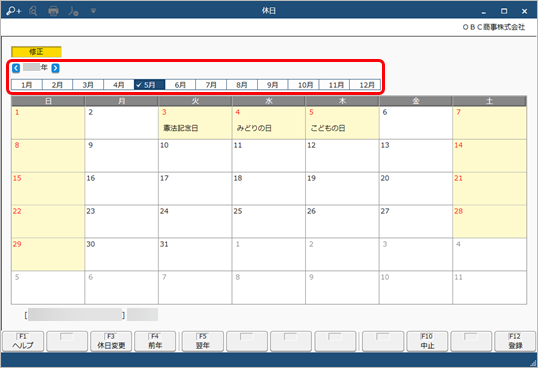Click the yellow 修正 mode label
The width and height of the screenshot is (538, 368).
tap(36, 52)
